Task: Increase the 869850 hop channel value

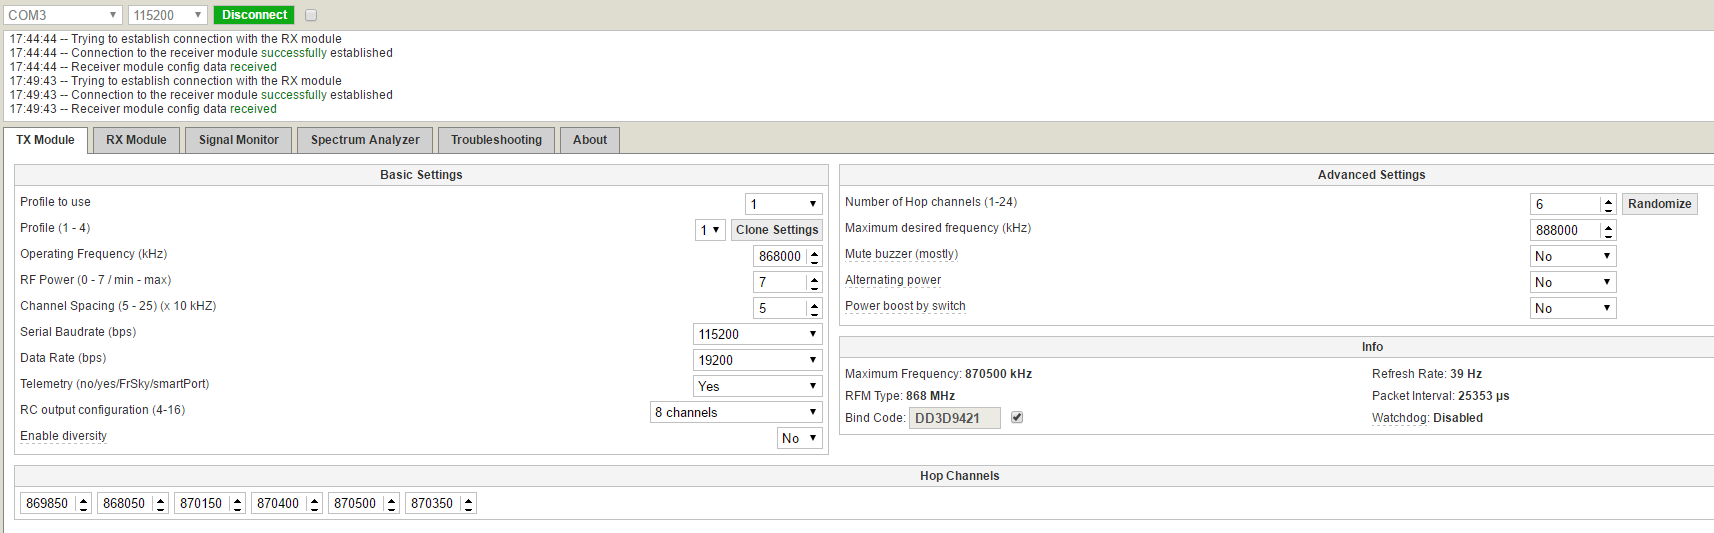Action: 84,499
